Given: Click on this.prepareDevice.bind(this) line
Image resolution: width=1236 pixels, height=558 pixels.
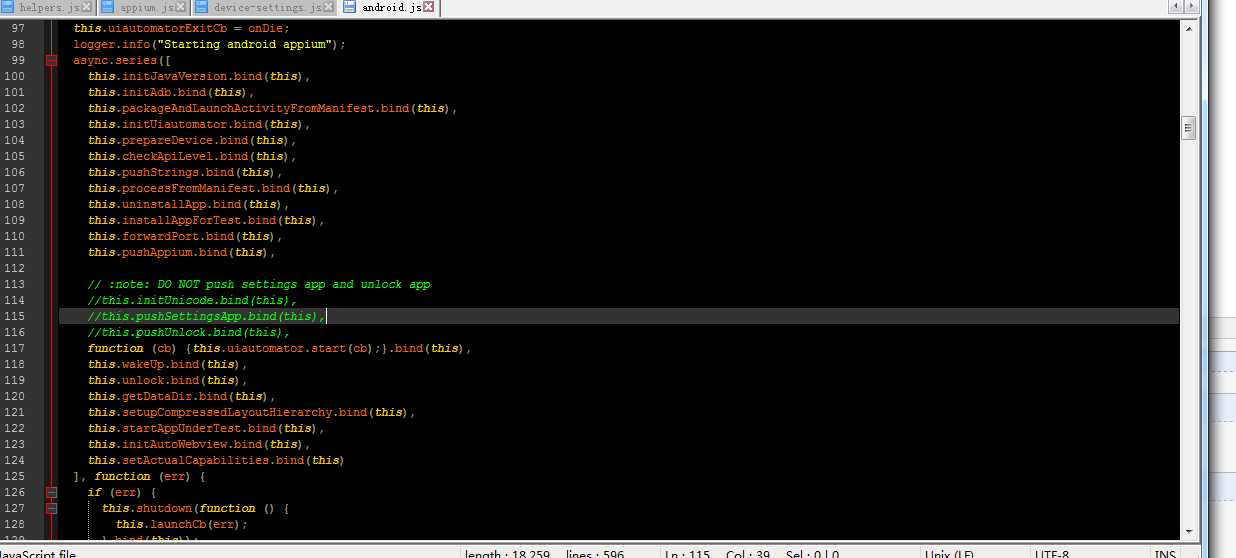Looking at the screenshot, I should [x=192, y=140].
